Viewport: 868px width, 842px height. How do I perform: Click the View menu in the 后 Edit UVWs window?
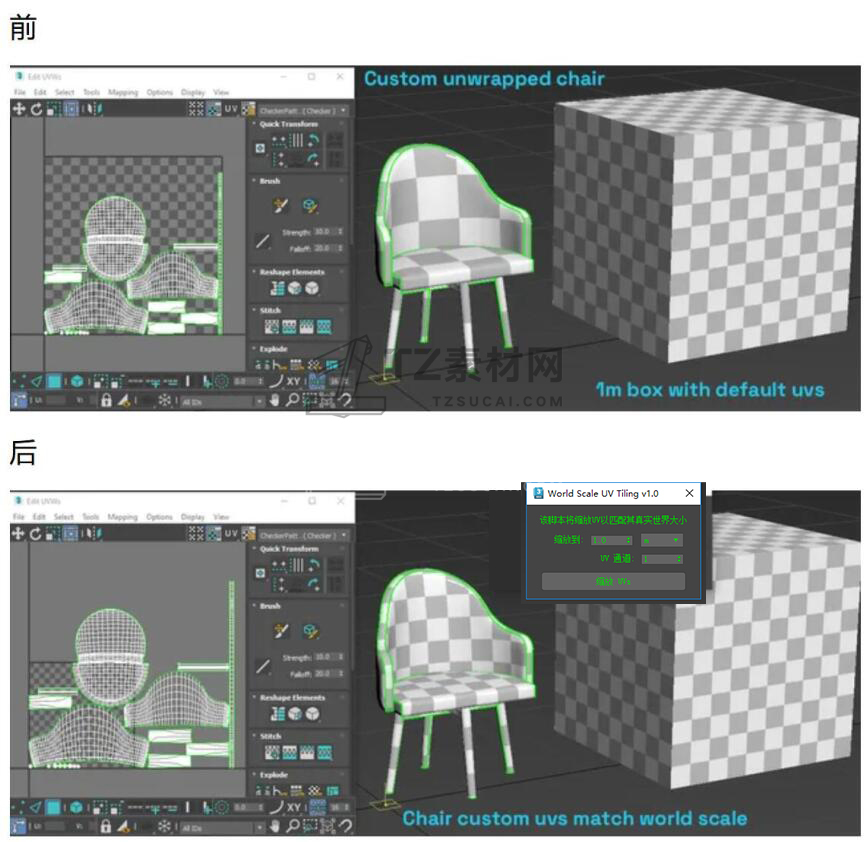coord(221,516)
